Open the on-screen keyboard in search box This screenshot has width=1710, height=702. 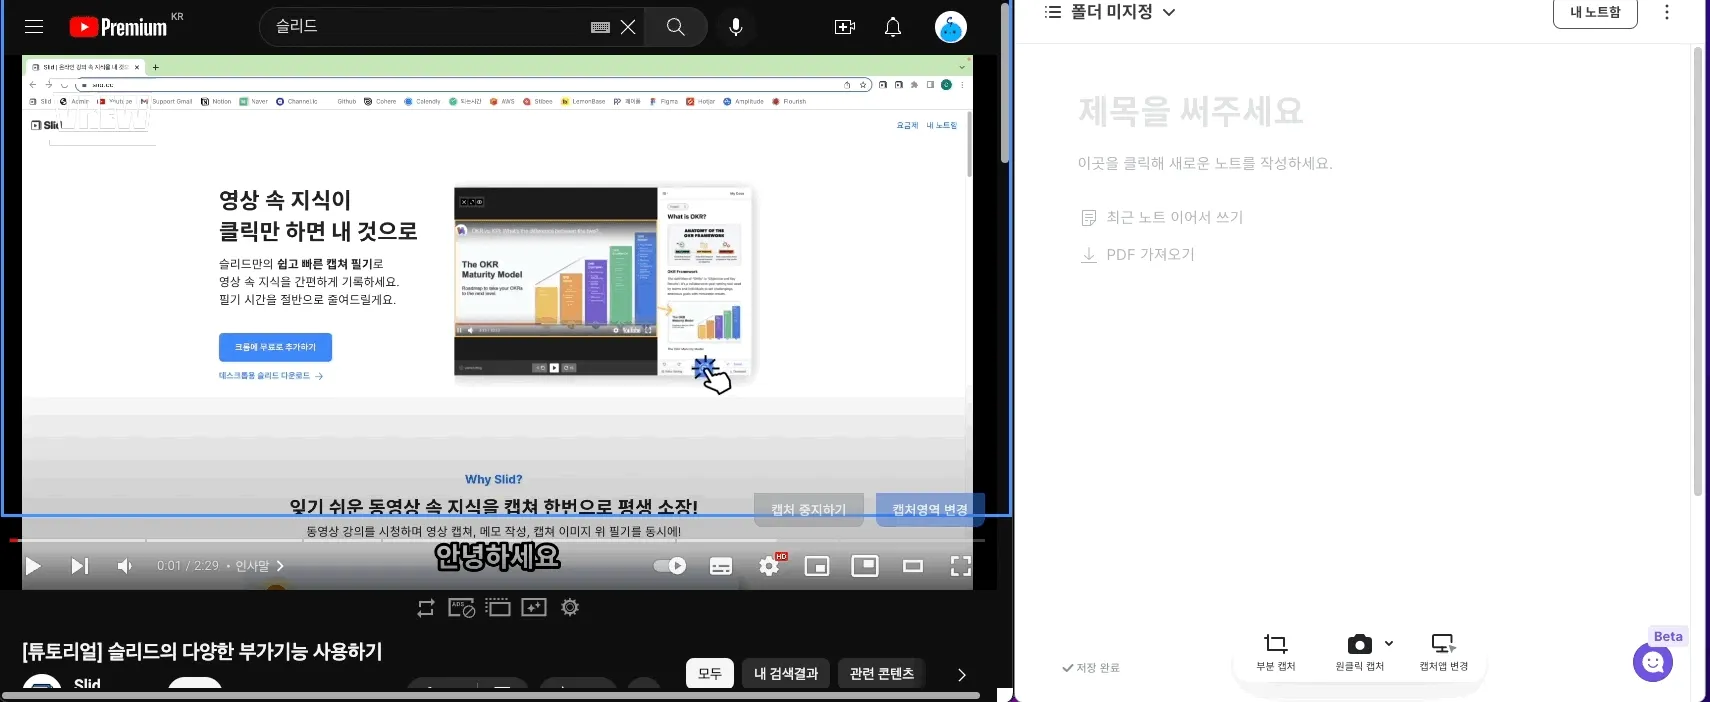600,27
